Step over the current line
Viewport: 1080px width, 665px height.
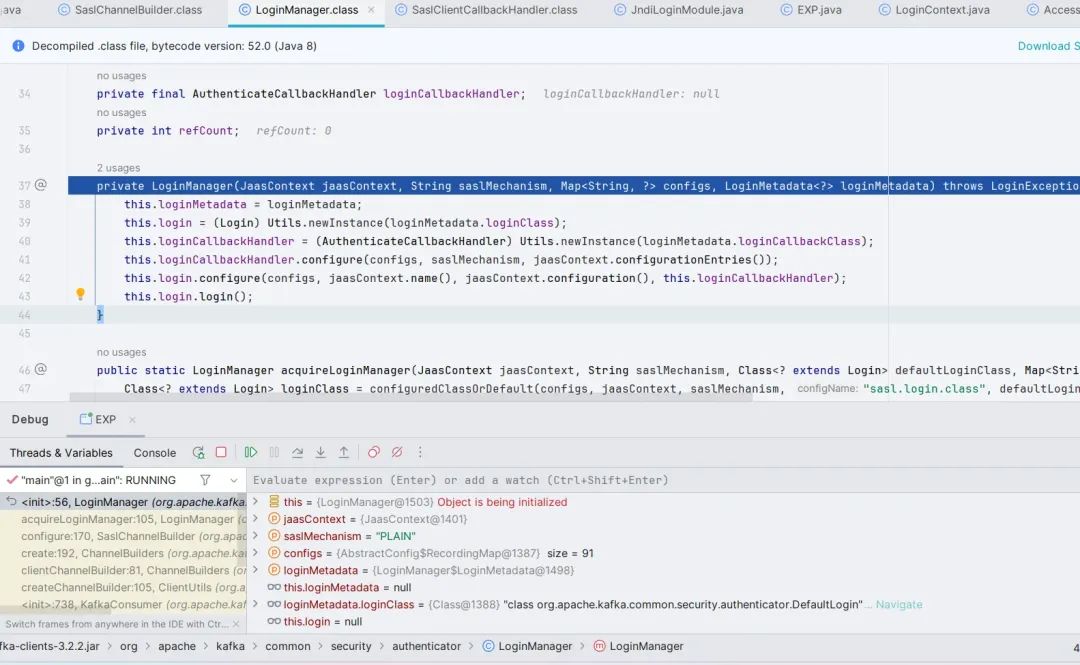click(x=298, y=453)
